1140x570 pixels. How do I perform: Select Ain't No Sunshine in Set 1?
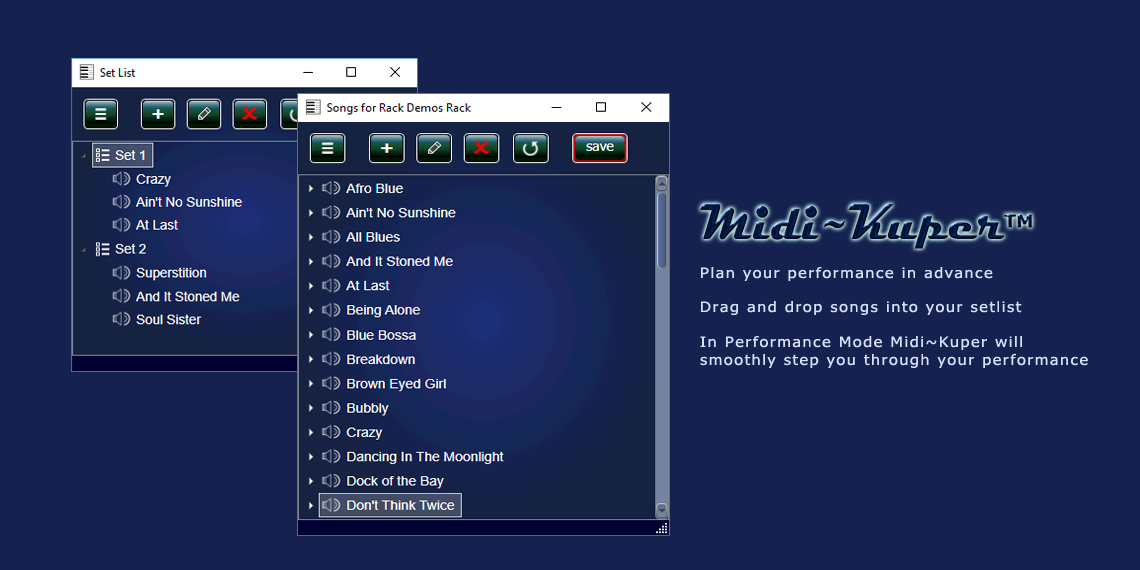188,202
